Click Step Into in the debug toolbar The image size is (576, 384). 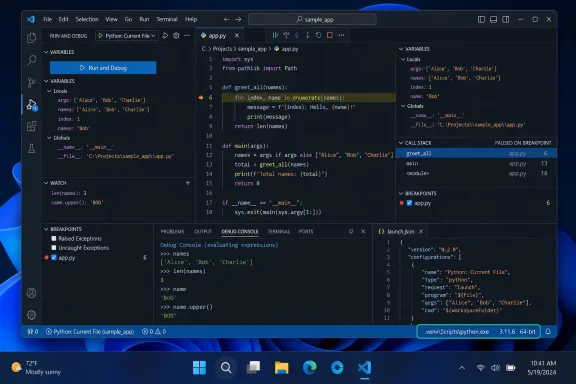tap(297, 35)
